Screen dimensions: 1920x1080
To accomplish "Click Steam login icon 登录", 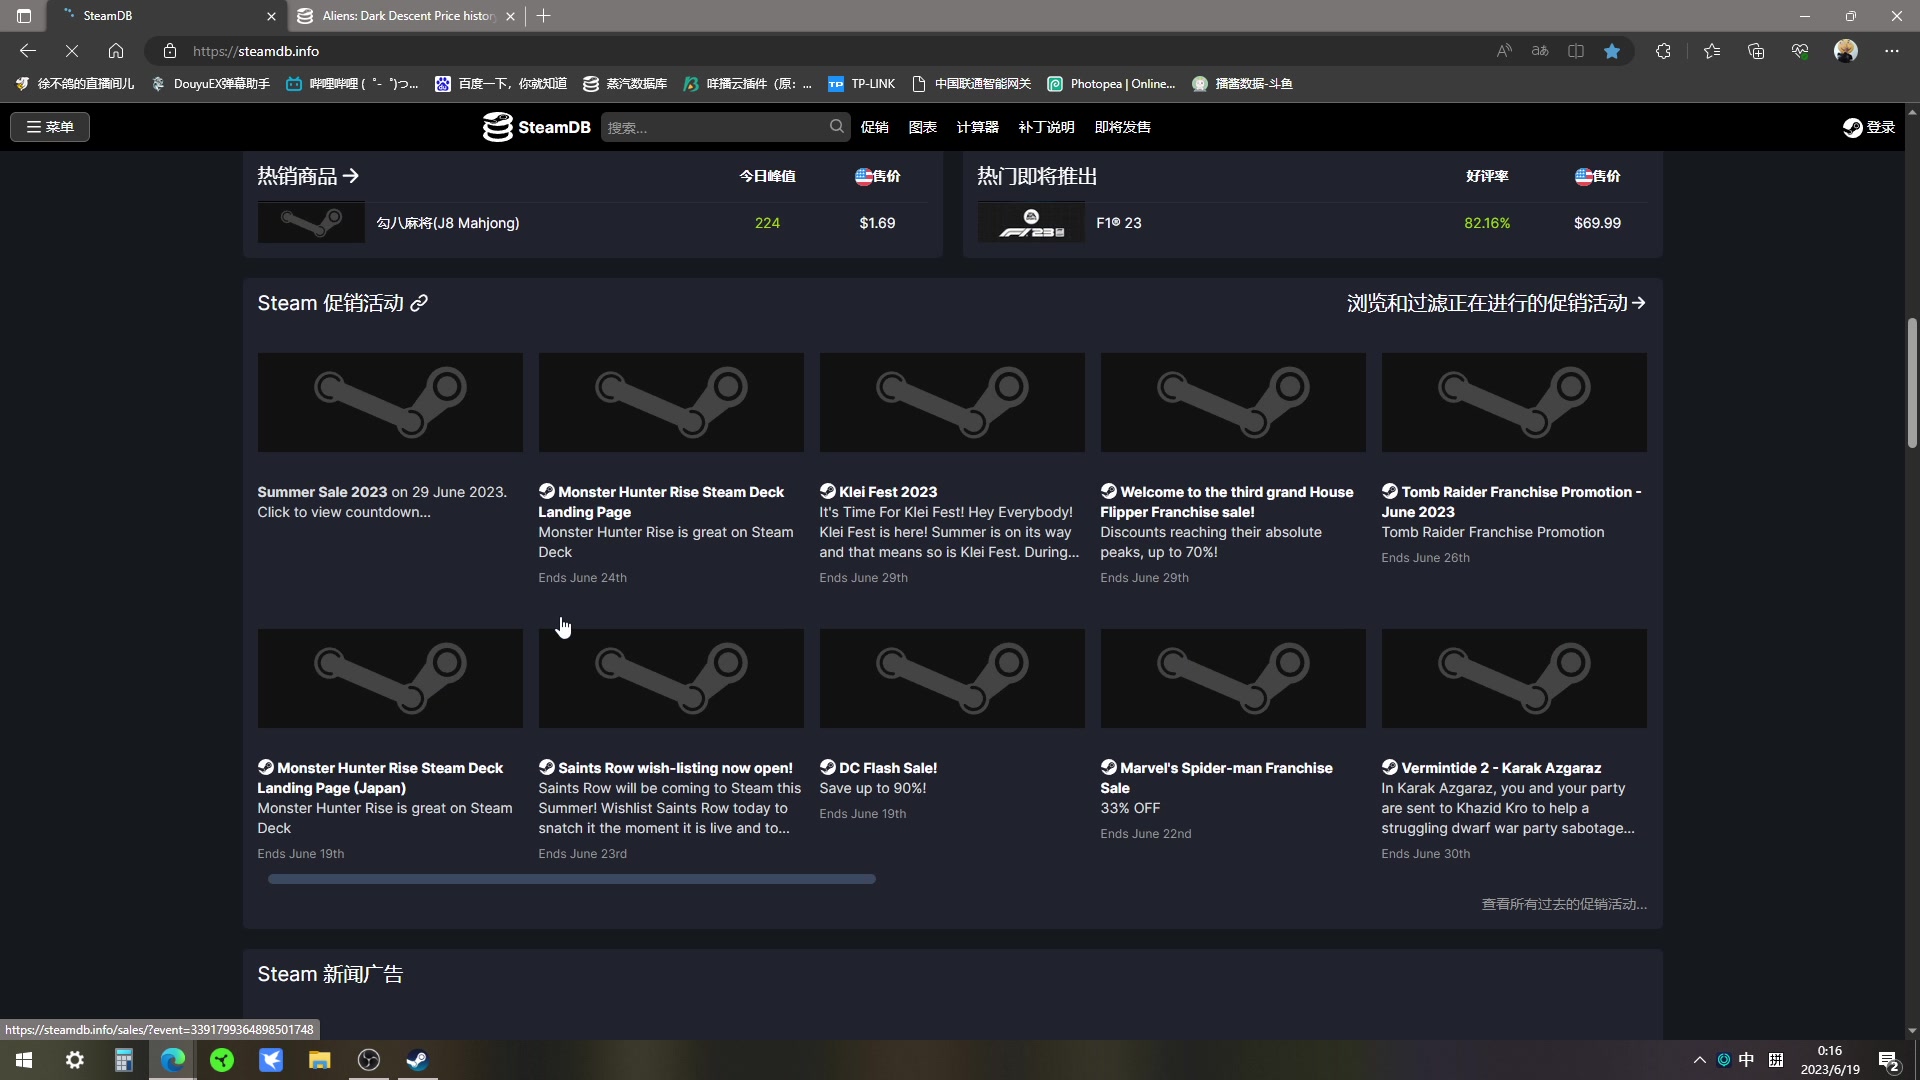I will [x=1869, y=127].
